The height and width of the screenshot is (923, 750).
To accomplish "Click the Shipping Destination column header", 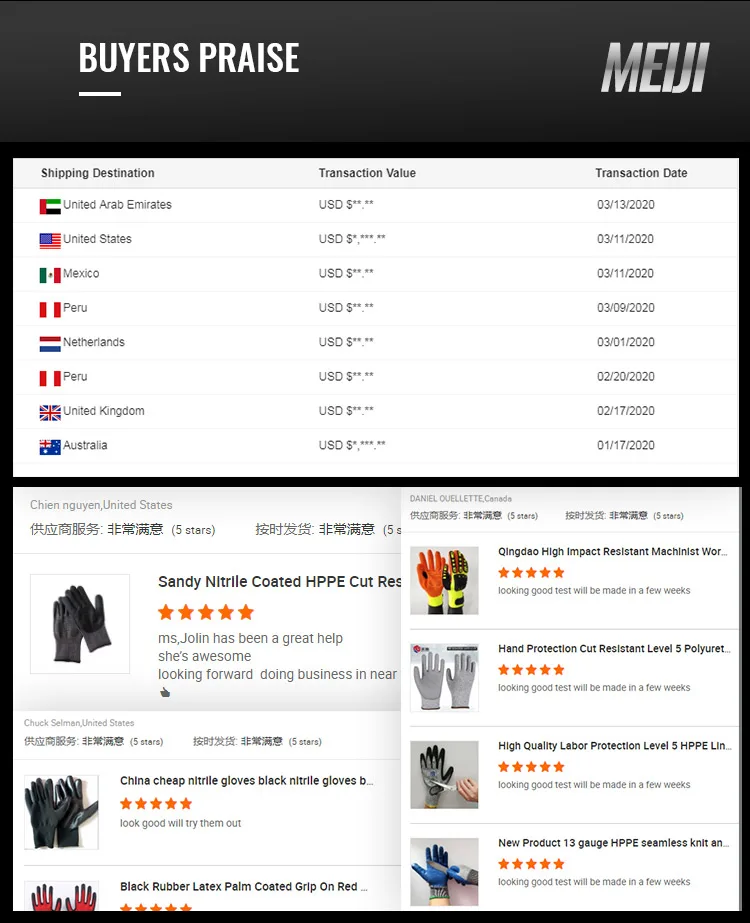I will [98, 173].
